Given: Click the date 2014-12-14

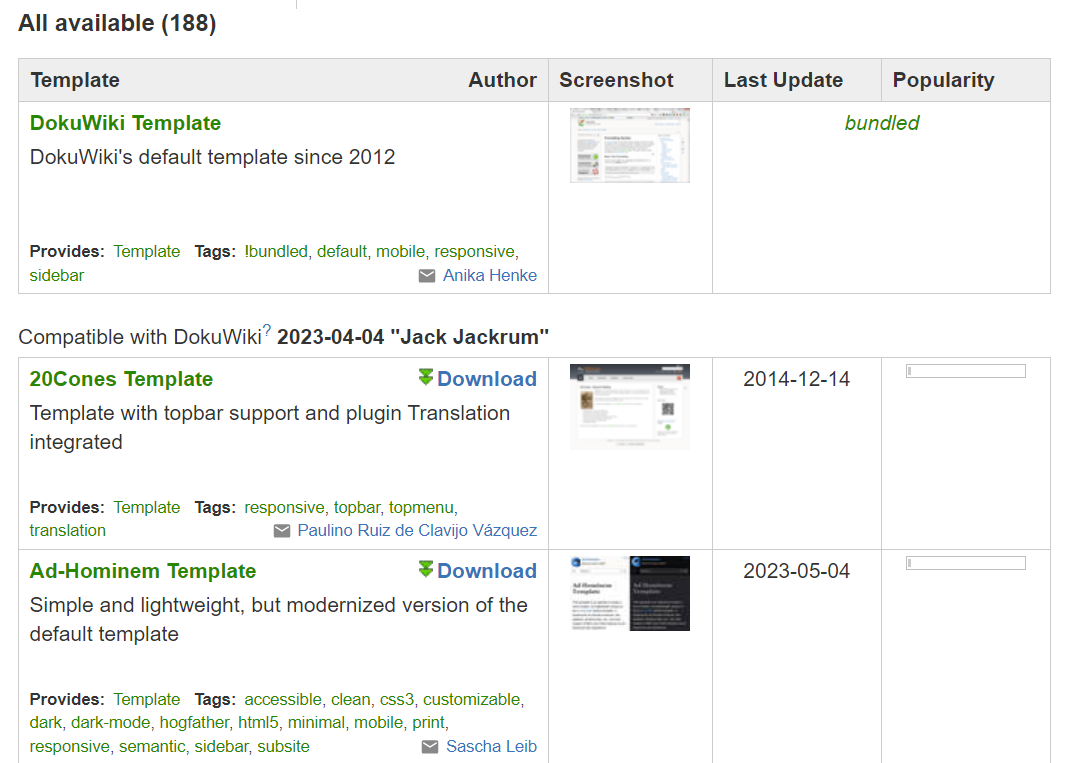Looking at the screenshot, I should [x=797, y=379].
